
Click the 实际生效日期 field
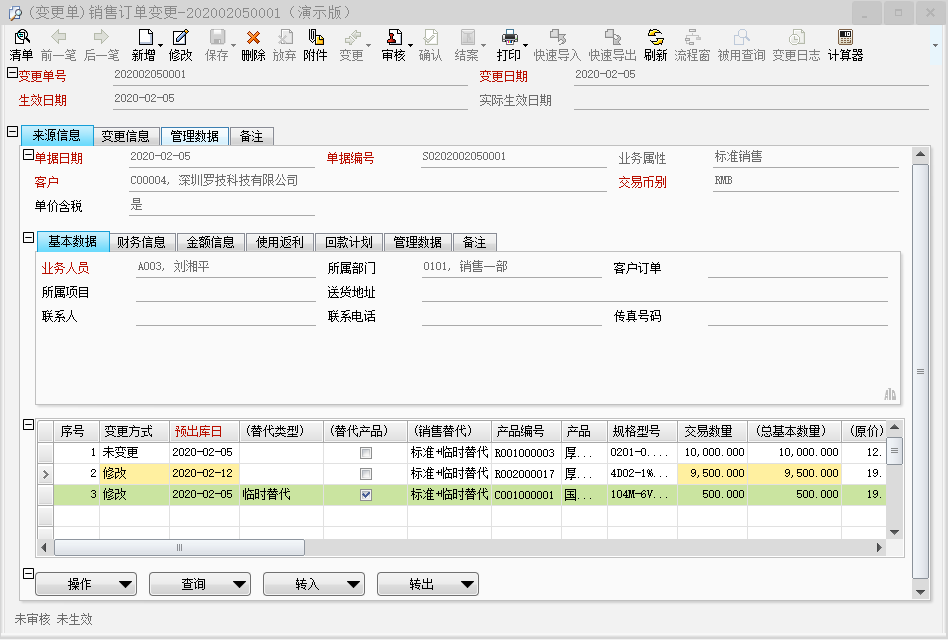[x=751, y=100]
